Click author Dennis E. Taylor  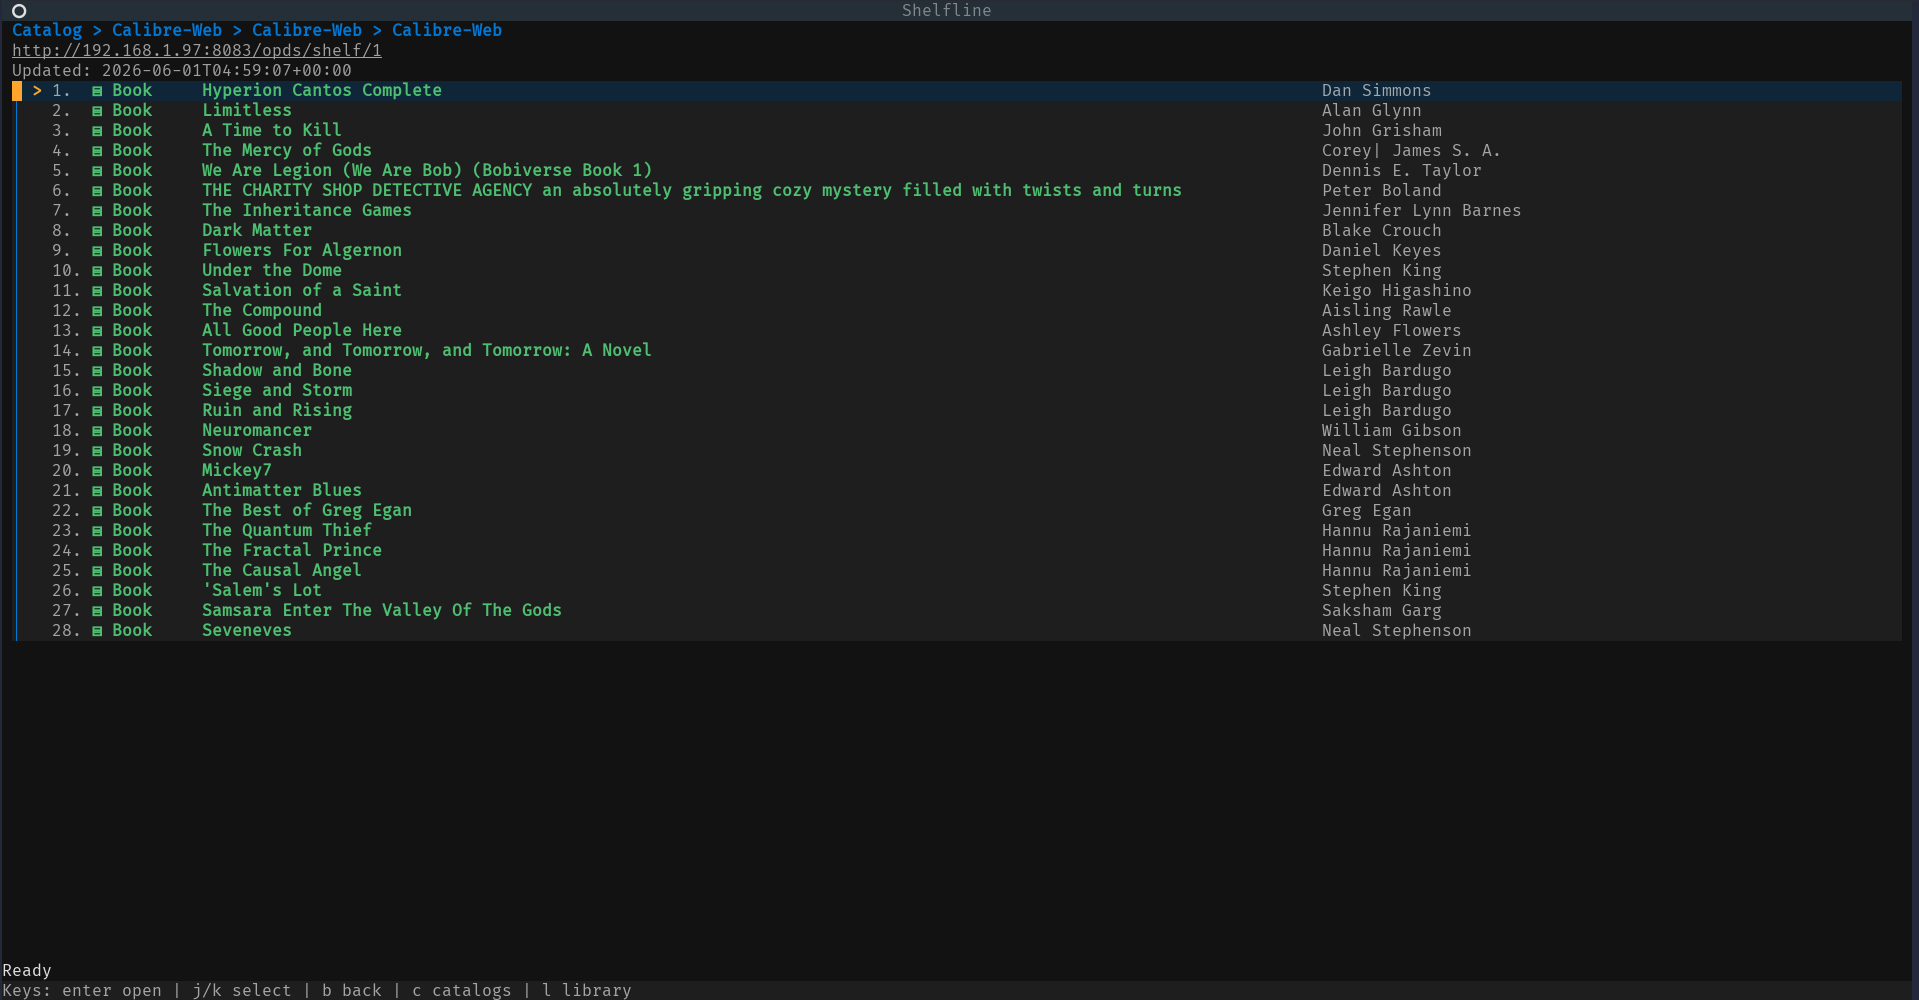[x=1402, y=170]
